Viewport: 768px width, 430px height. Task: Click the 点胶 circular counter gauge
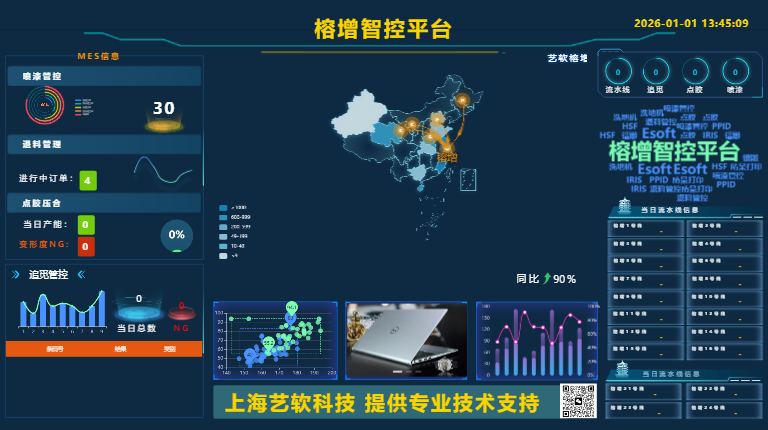(x=696, y=71)
